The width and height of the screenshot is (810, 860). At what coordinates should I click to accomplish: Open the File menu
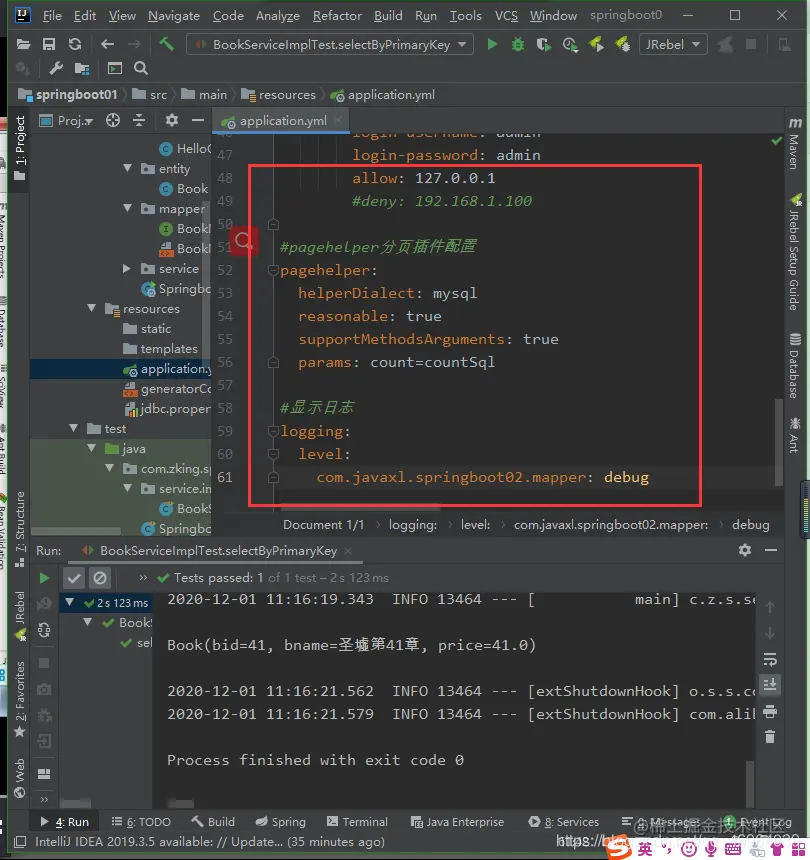click(52, 15)
